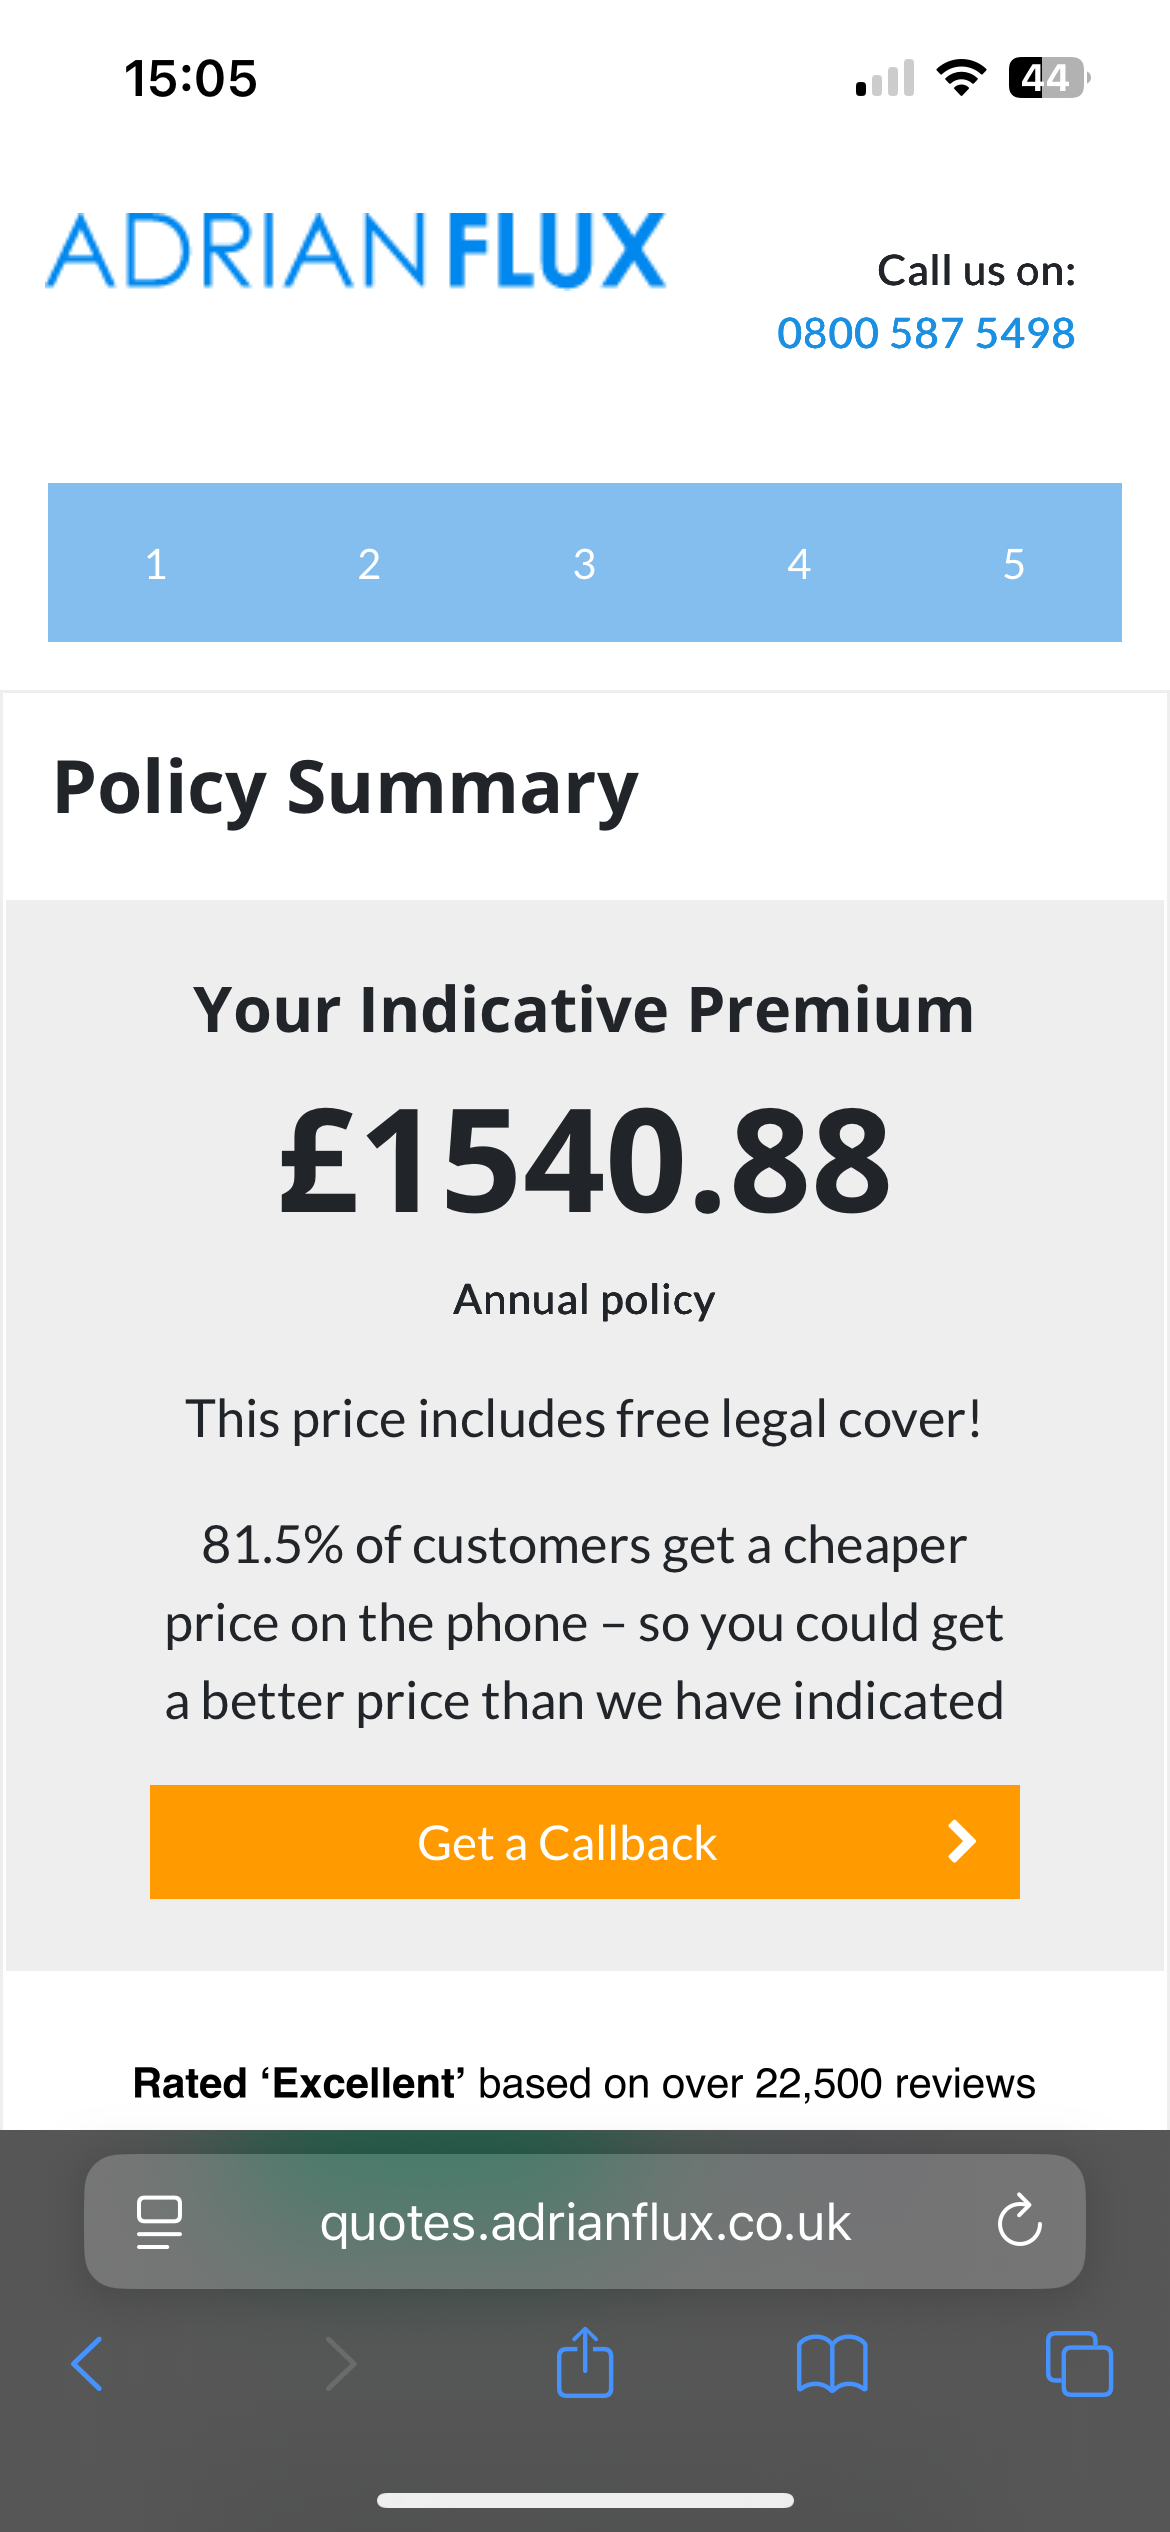Go to step 2 in progress bar
The image size is (1170, 2532).
(369, 563)
